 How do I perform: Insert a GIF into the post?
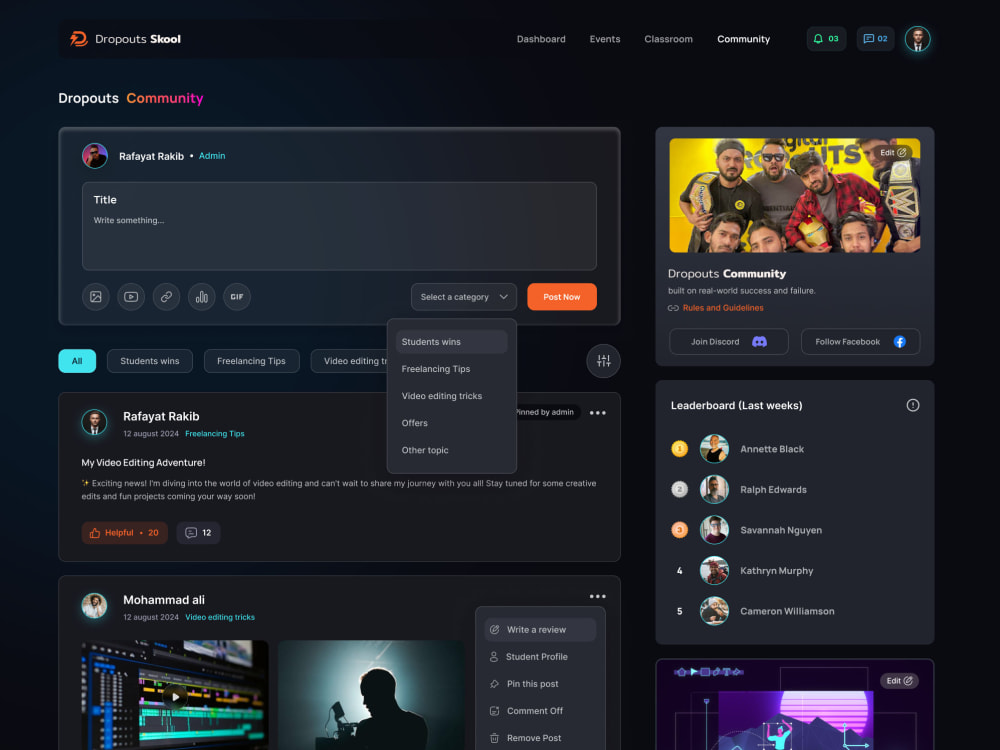click(x=237, y=297)
